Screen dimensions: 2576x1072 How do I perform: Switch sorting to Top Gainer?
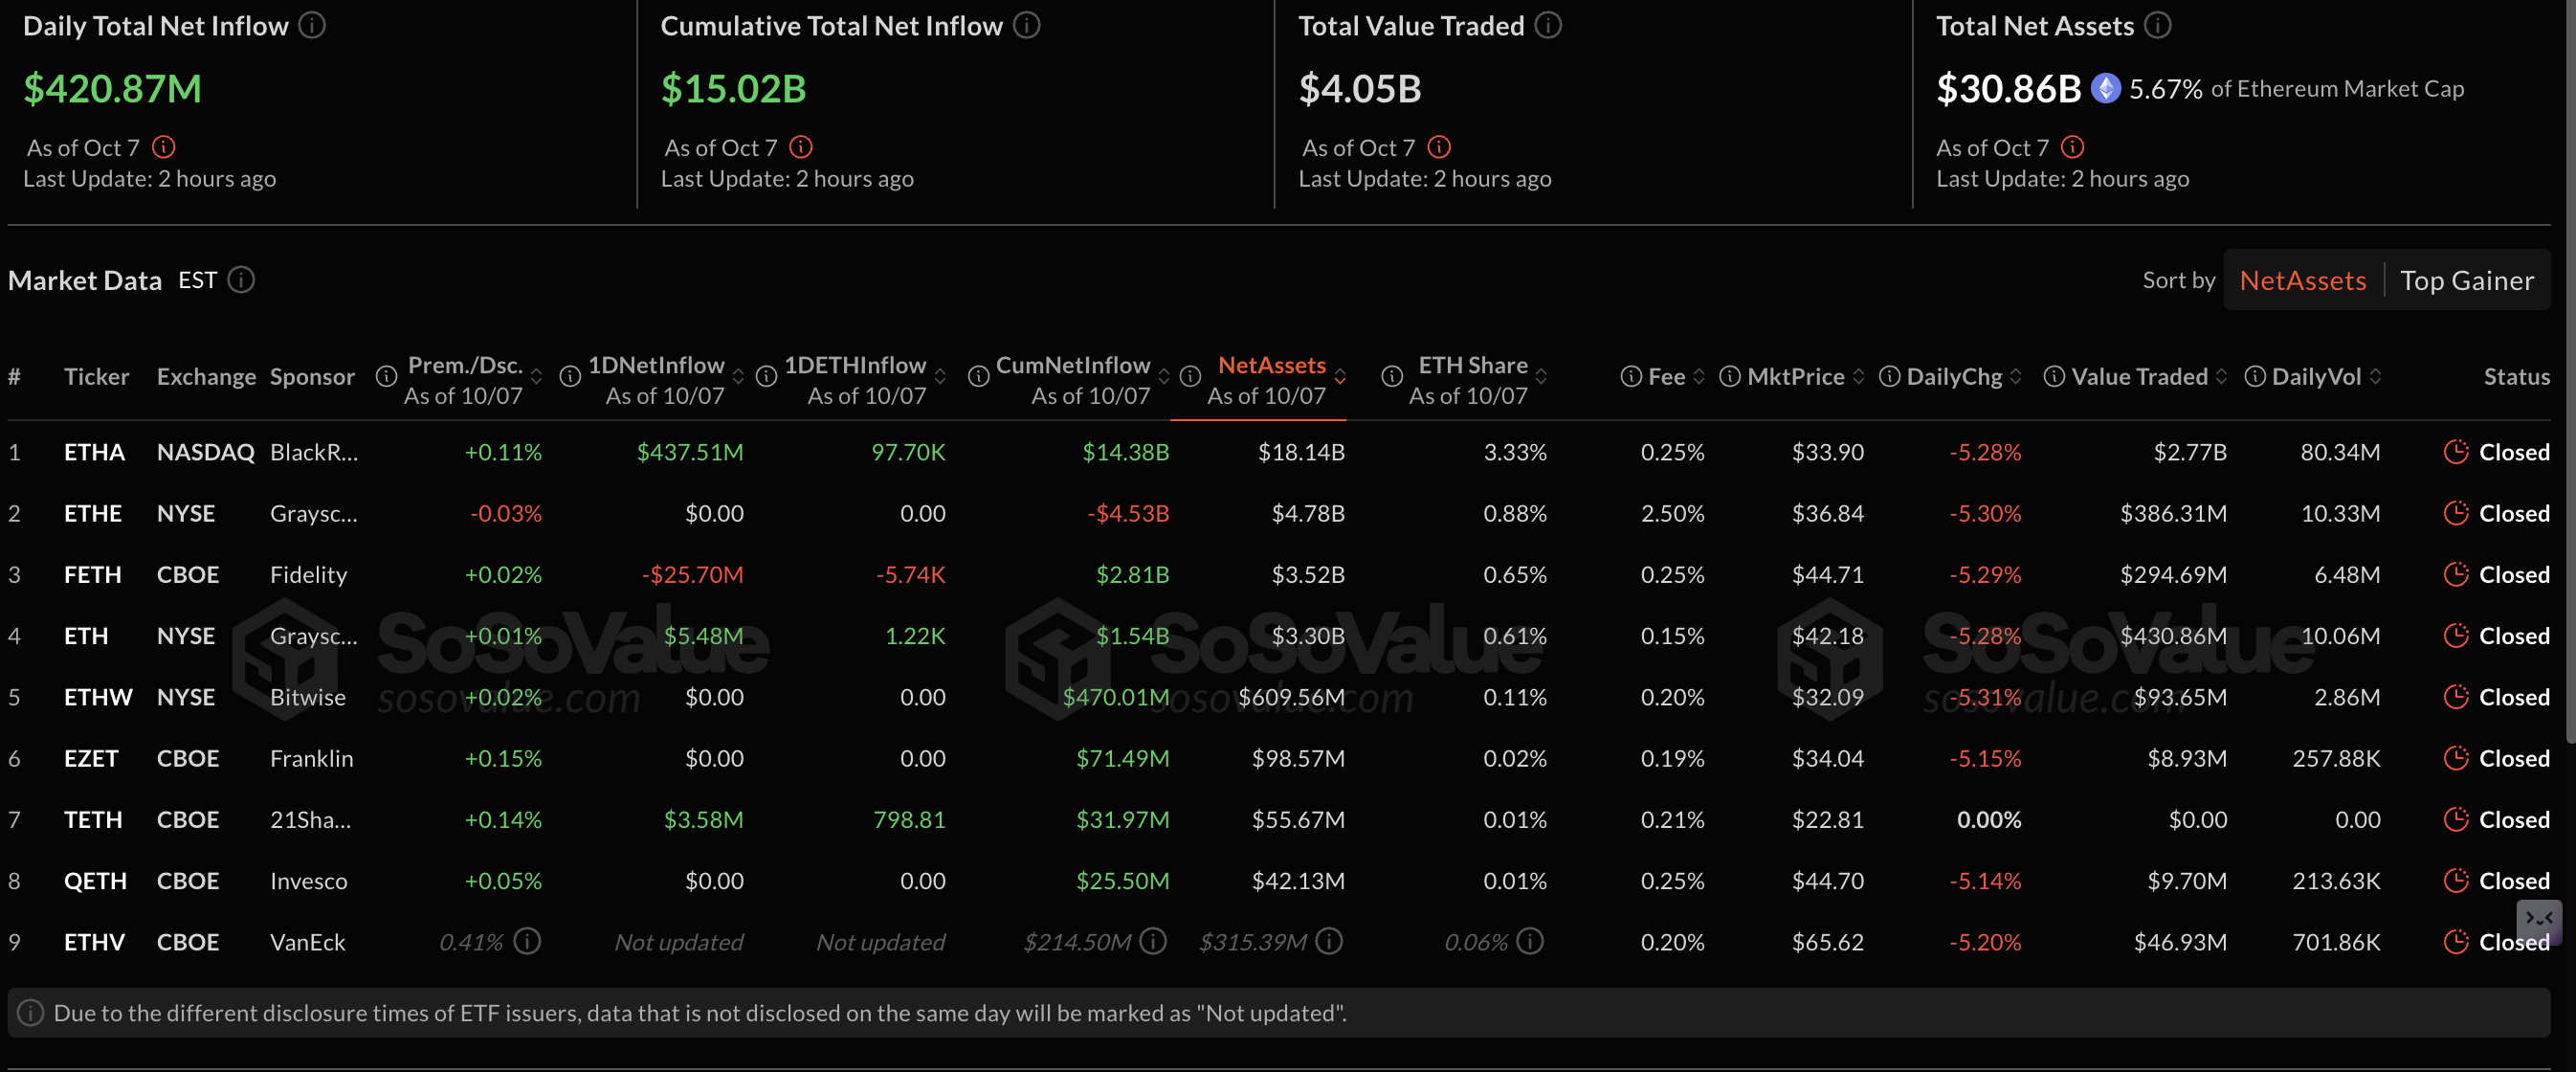point(2466,281)
